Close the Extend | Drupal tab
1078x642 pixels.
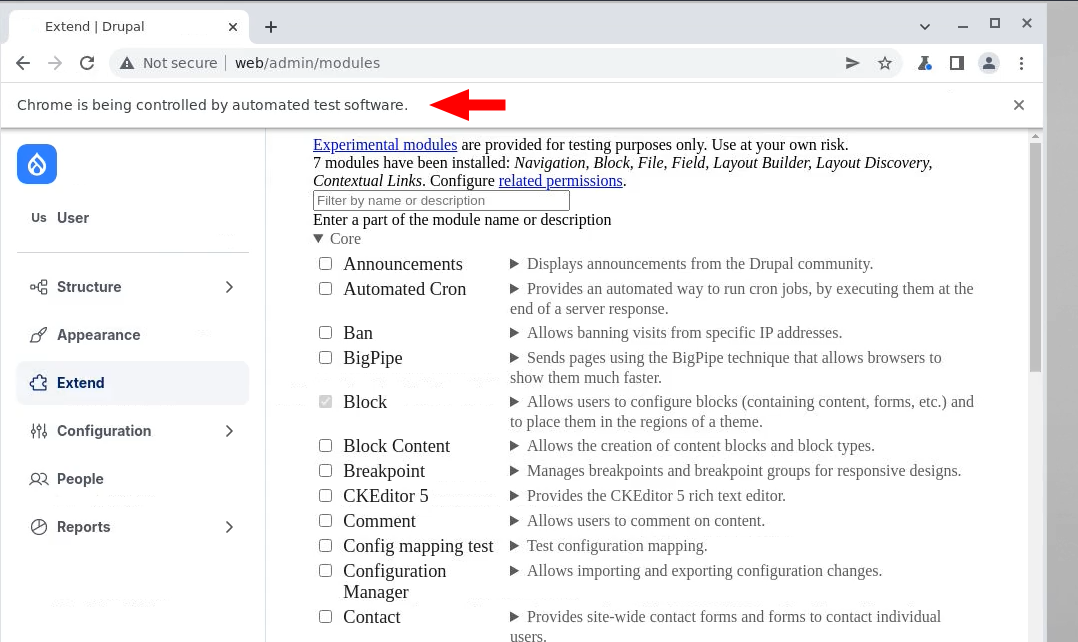[x=233, y=27]
